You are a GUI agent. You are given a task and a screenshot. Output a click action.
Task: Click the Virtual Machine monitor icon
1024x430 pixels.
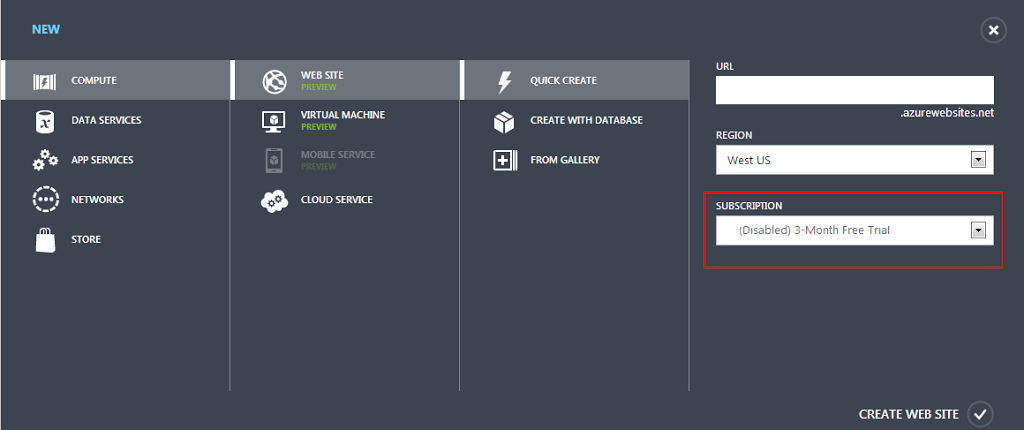pos(273,122)
